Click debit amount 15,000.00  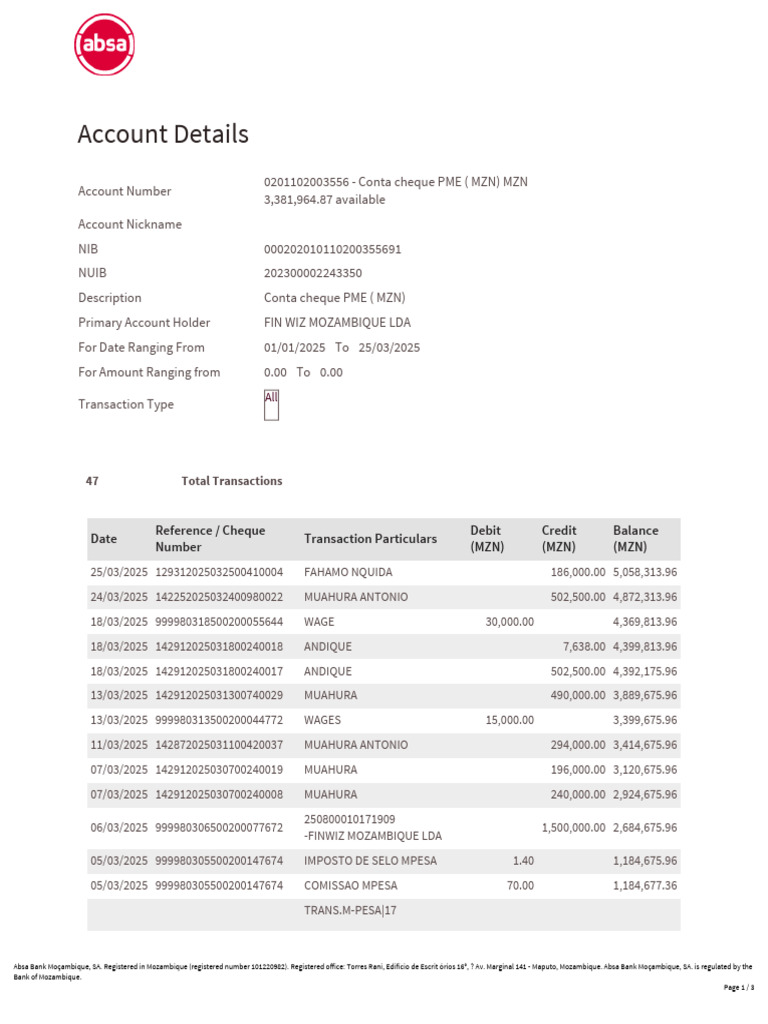(509, 720)
